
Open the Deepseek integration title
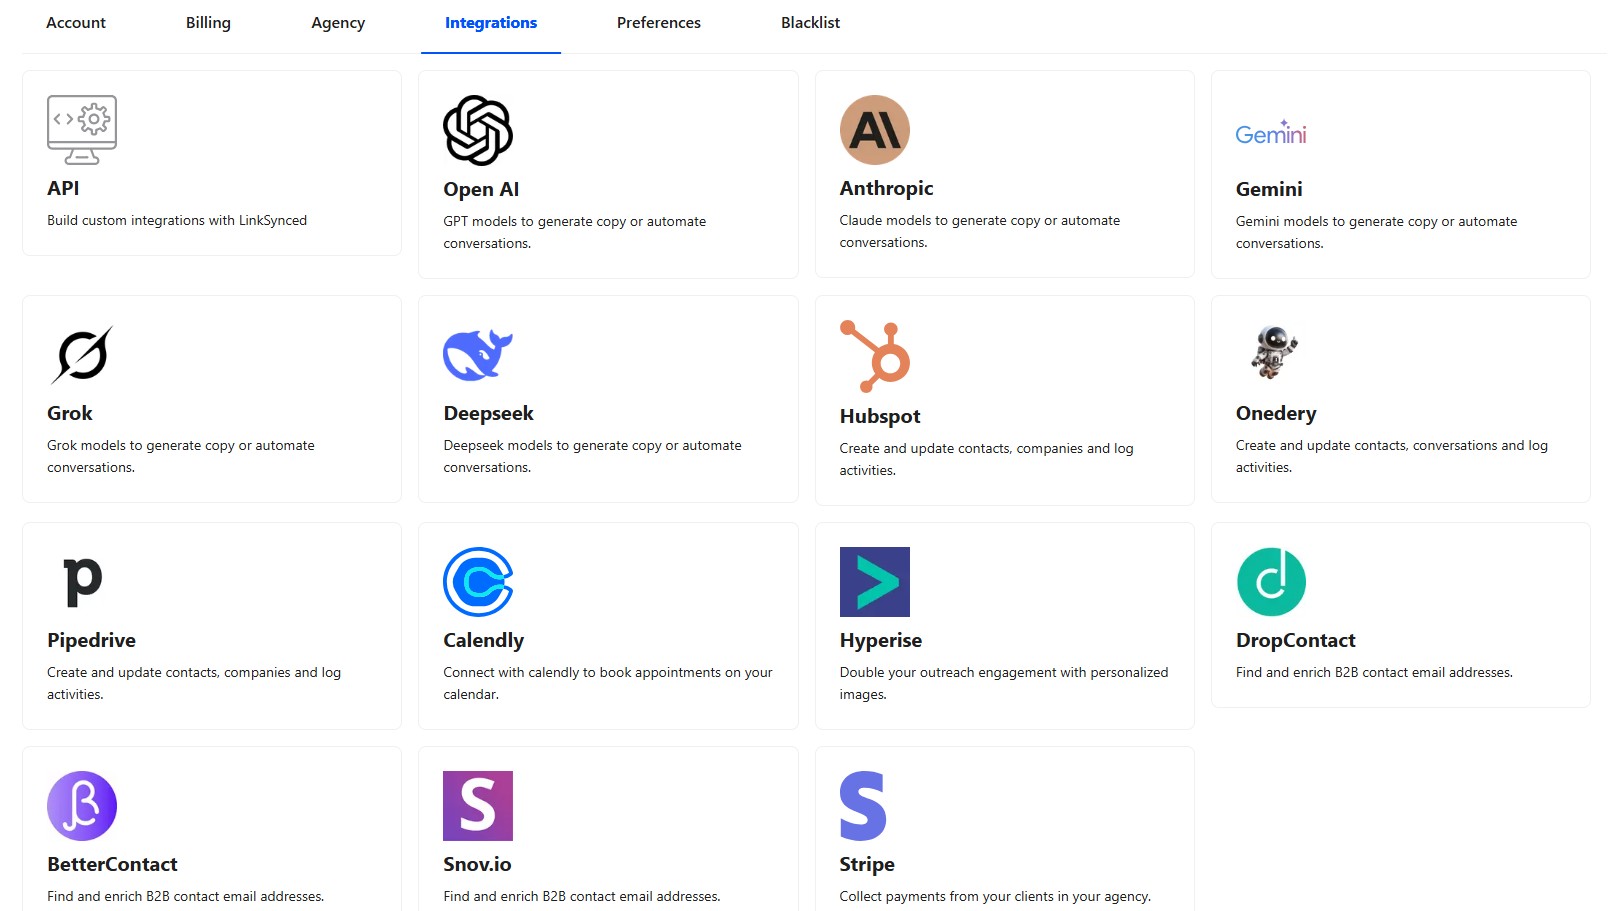(x=488, y=414)
